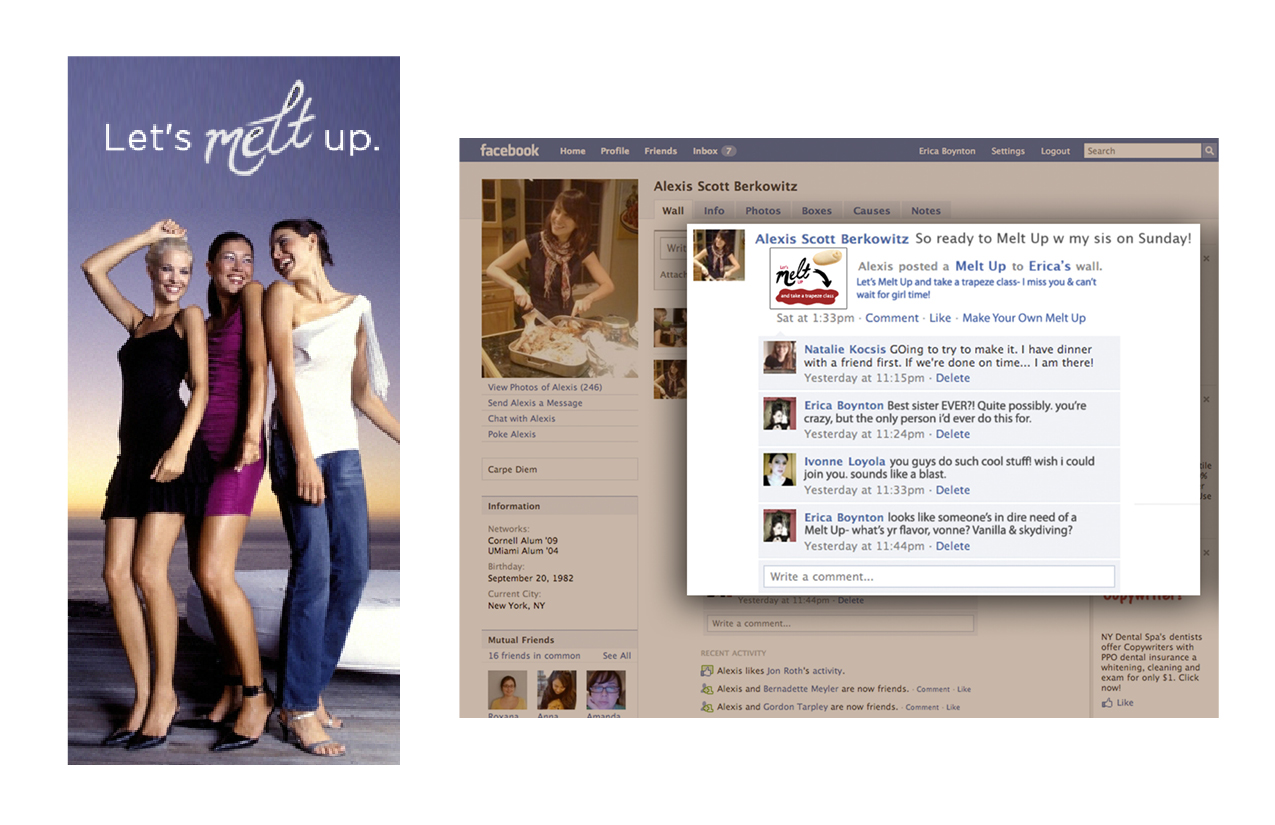Switch to the Info tab
1275x825 pixels.
tap(714, 211)
